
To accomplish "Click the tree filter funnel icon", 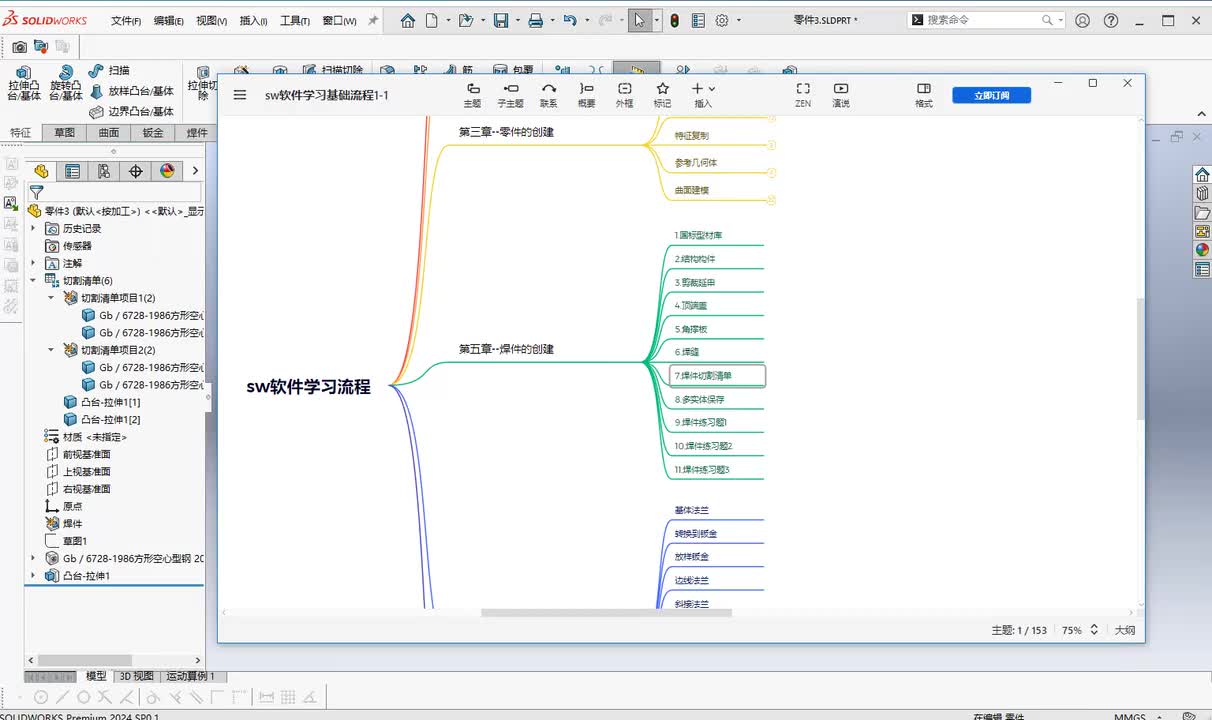I will [37, 192].
